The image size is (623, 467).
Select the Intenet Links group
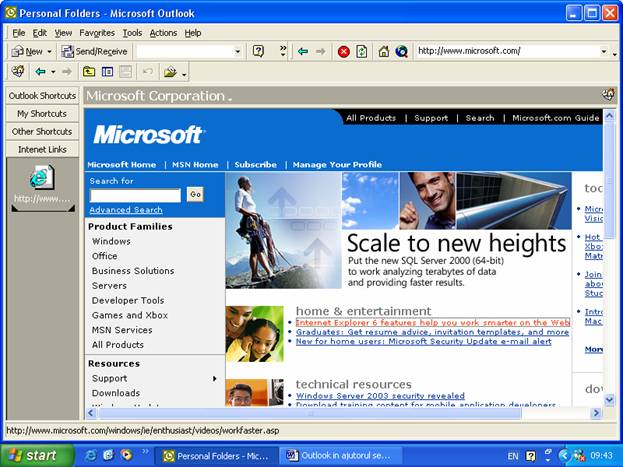42,149
